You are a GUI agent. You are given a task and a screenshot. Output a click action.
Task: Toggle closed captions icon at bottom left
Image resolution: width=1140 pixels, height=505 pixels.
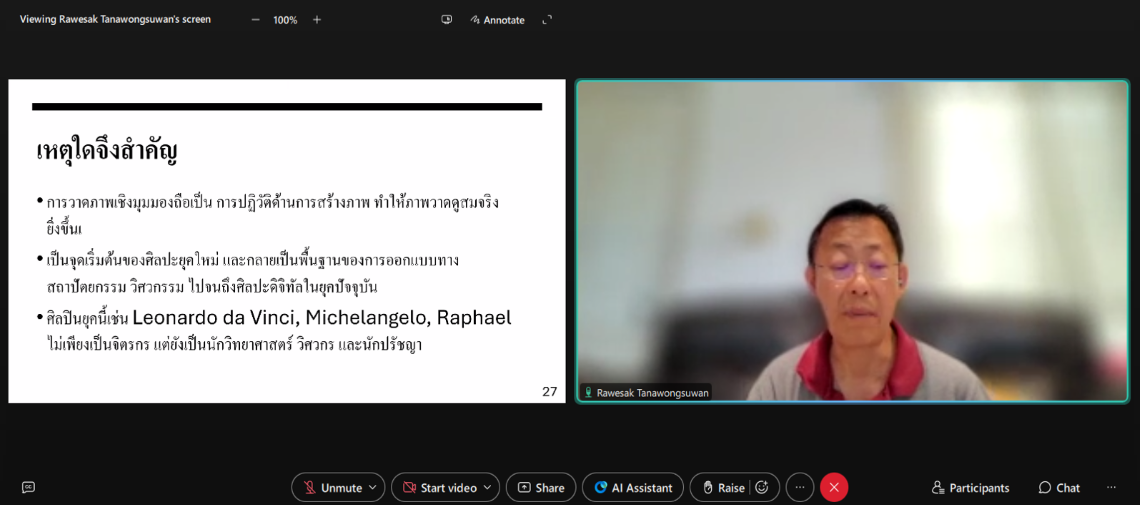(x=28, y=487)
